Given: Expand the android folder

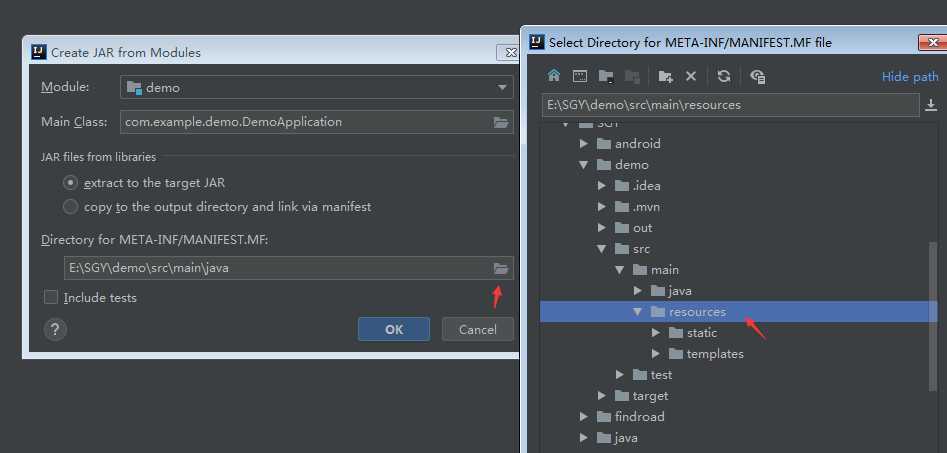Looking at the screenshot, I should coord(583,144).
